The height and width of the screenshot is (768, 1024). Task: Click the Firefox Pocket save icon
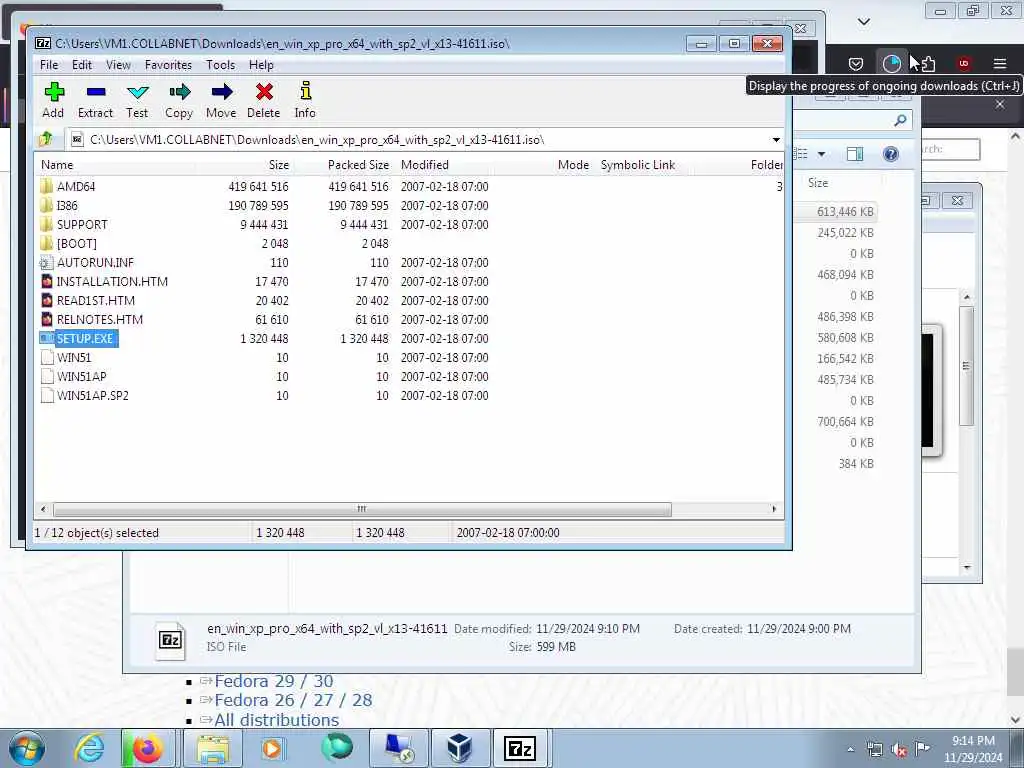tap(856, 63)
